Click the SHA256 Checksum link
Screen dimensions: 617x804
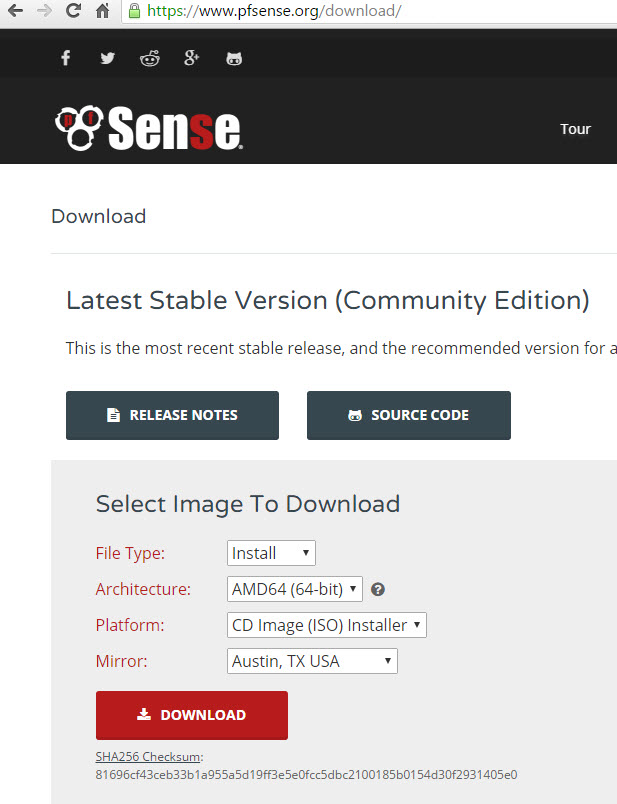(x=148, y=757)
